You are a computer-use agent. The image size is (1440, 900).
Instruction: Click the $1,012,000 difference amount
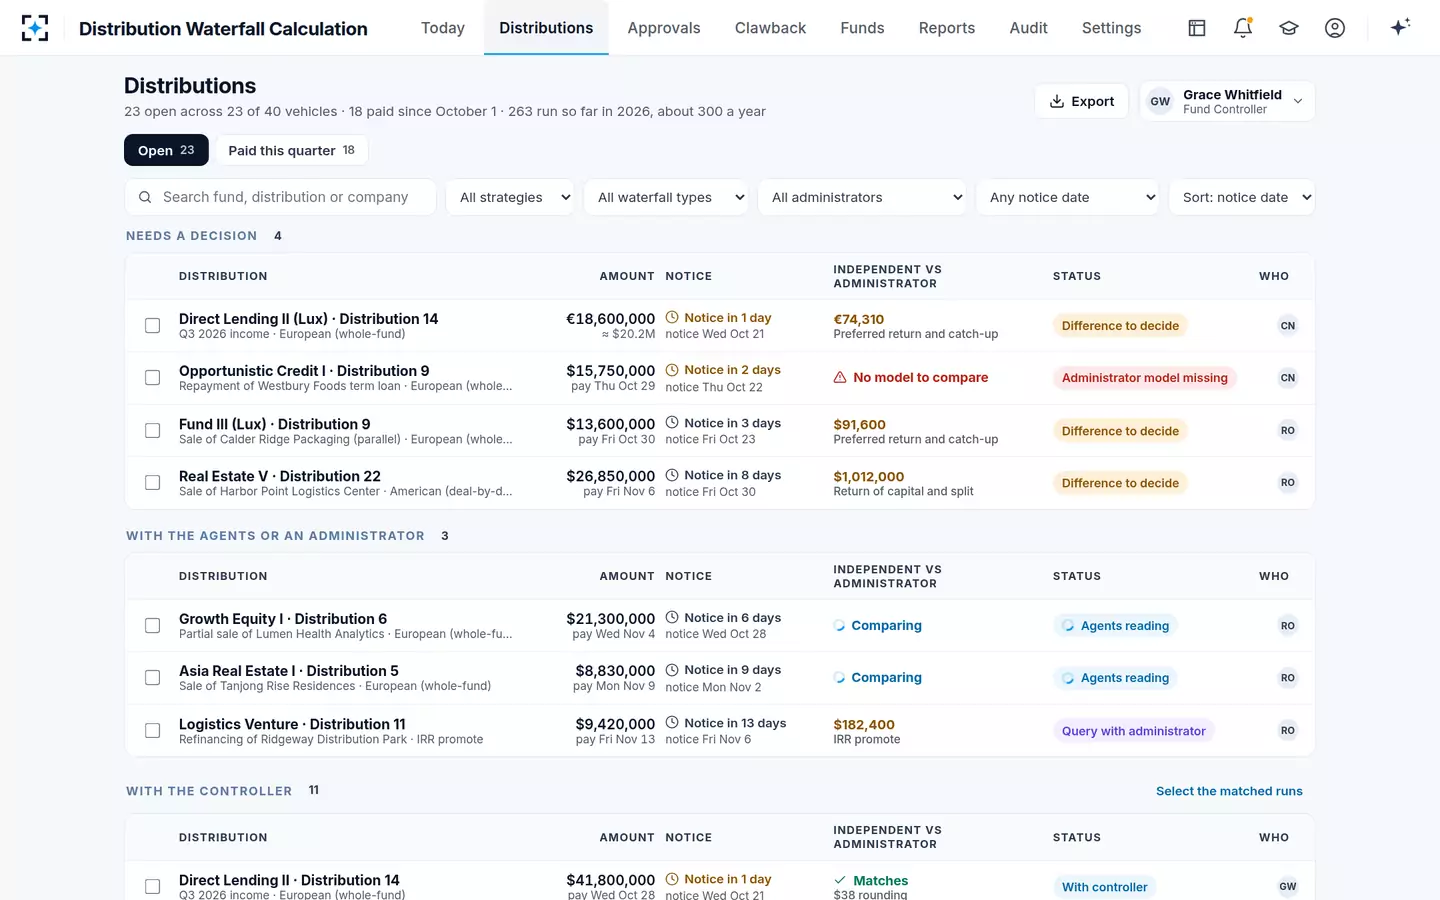868,477
